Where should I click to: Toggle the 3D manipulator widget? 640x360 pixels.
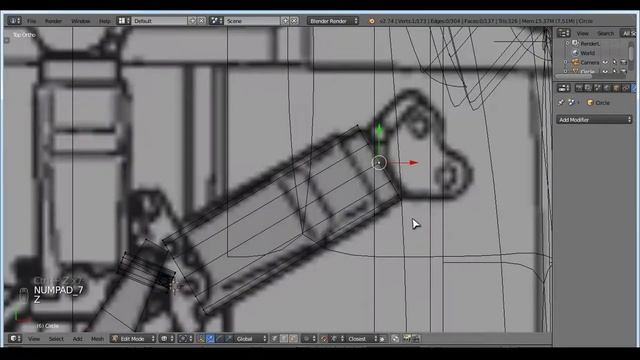click(201, 339)
